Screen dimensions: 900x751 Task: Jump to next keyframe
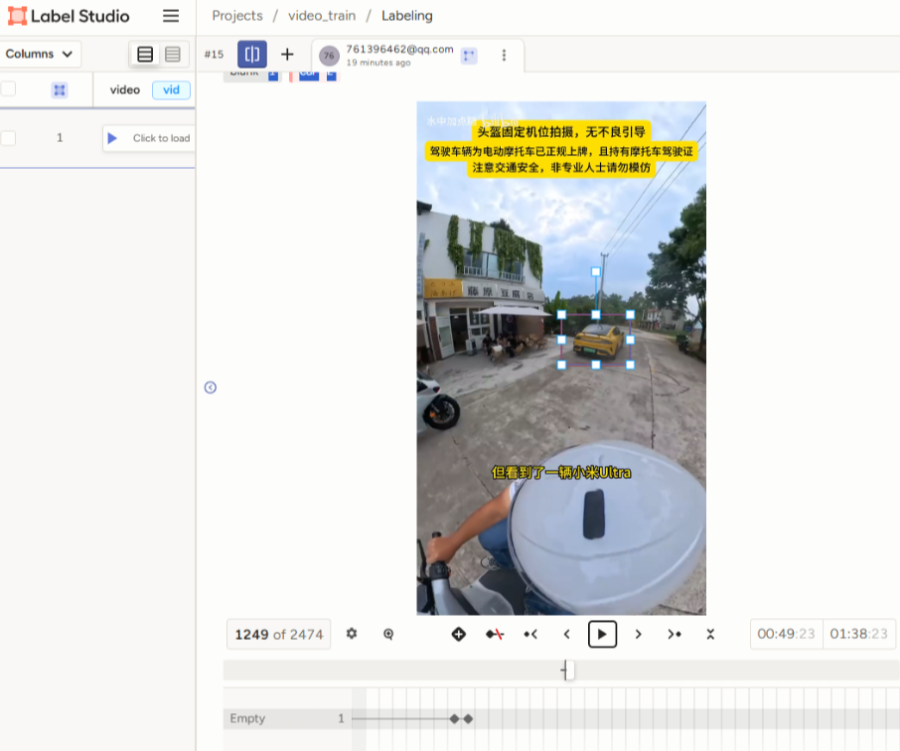pyautogui.click(x=674, y=634)
